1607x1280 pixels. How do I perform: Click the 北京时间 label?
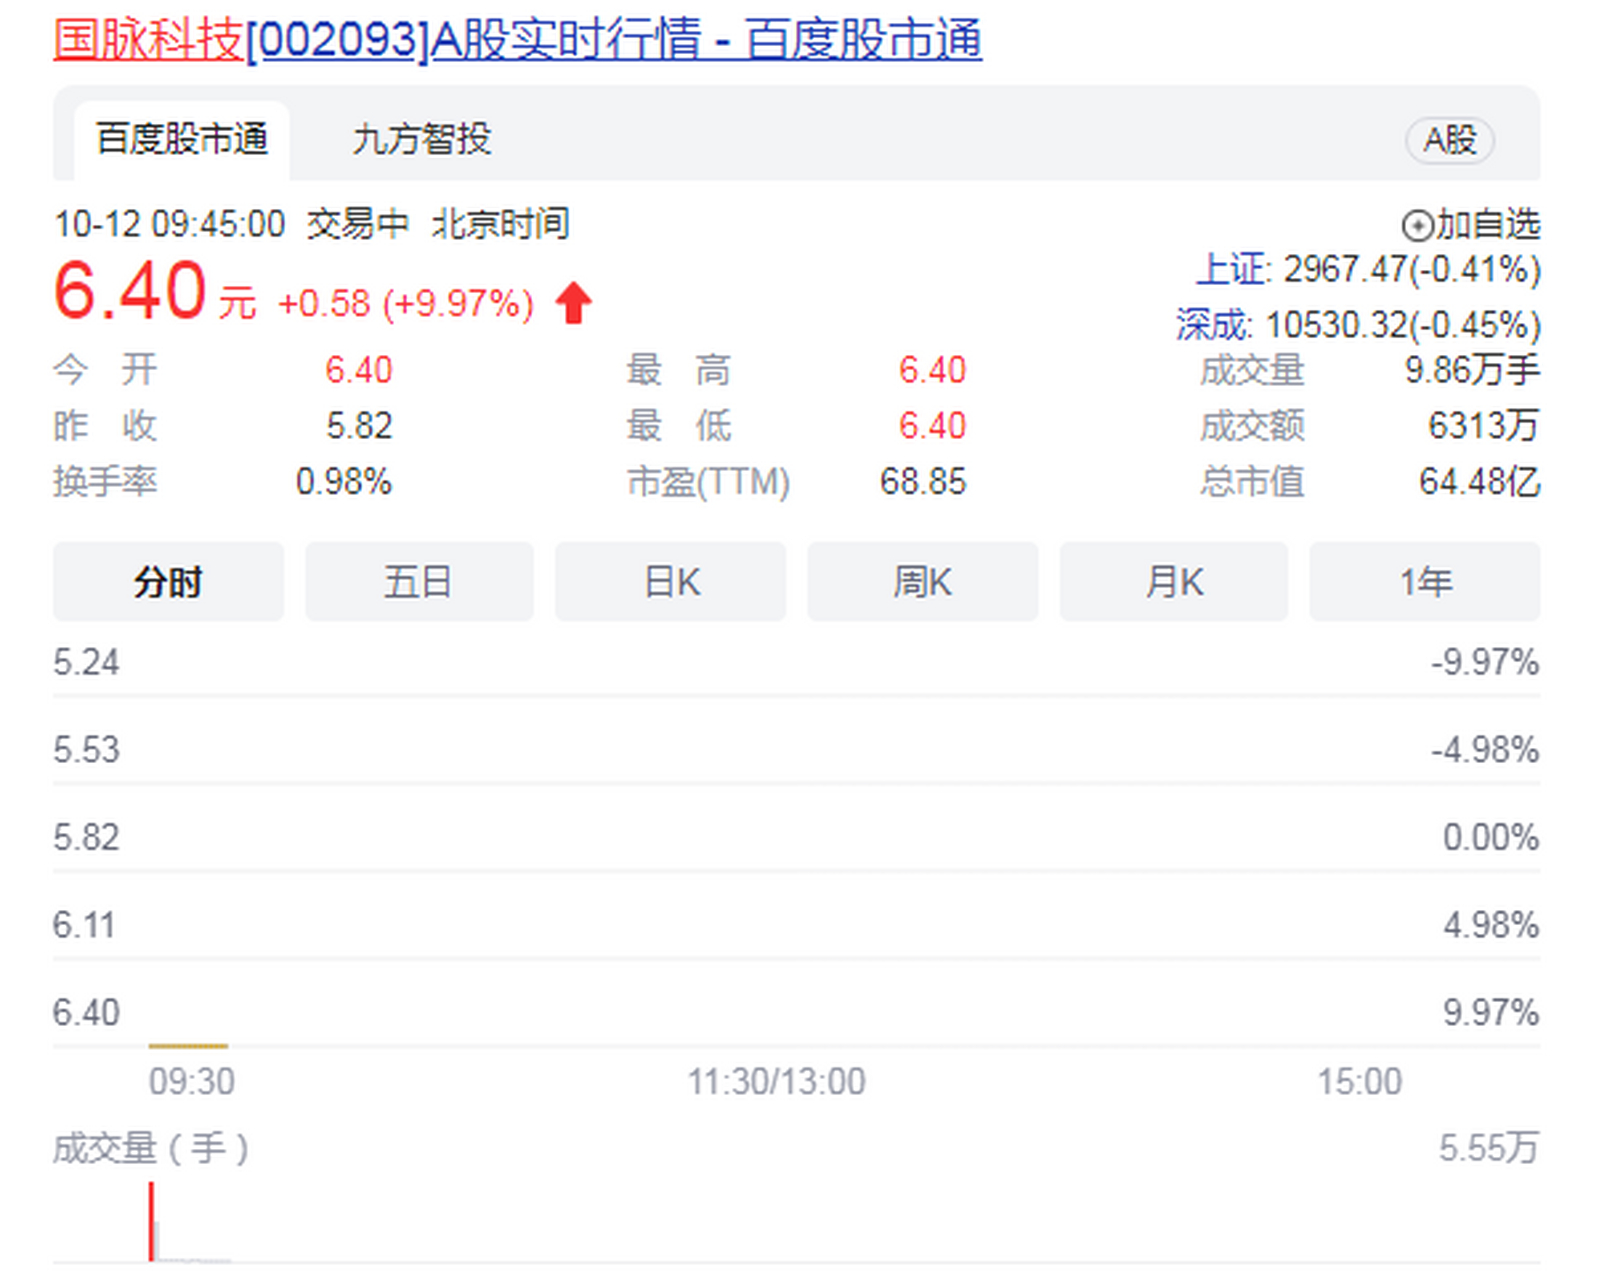coord(501,224)
